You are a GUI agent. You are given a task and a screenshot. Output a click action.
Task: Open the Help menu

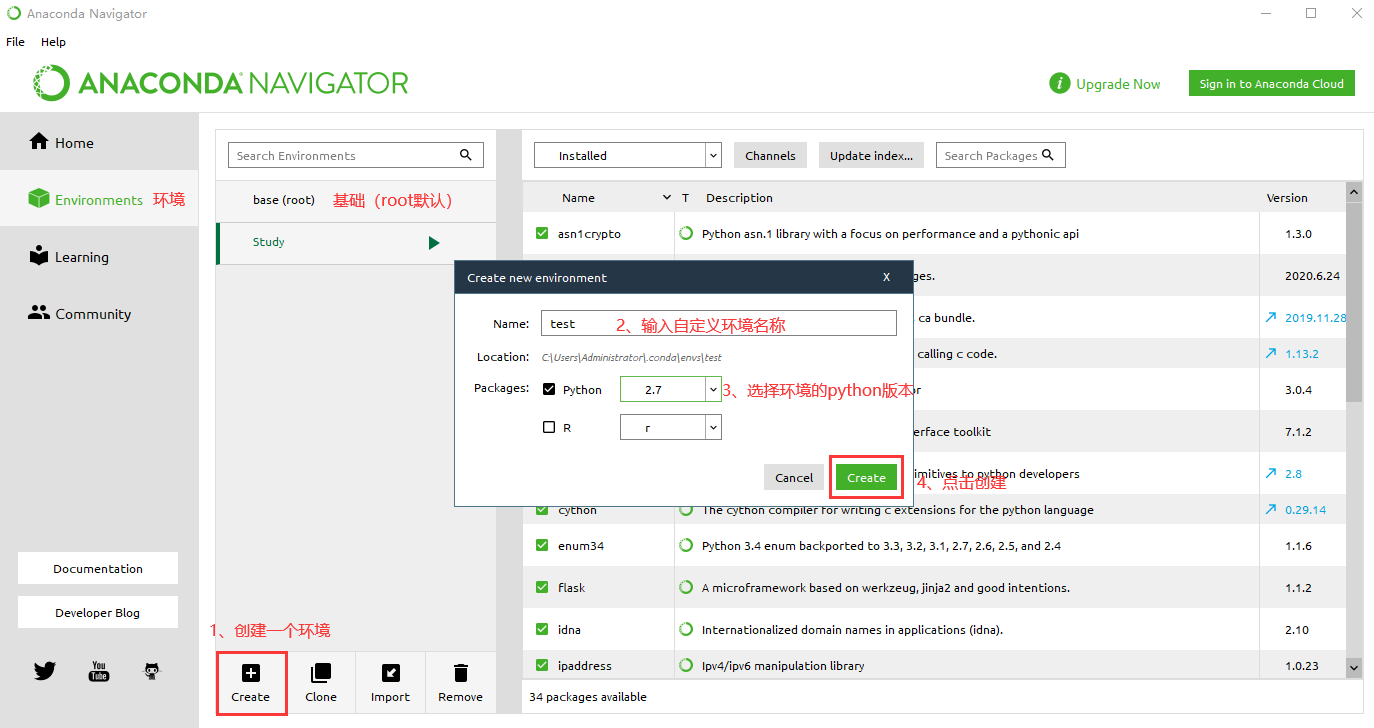53,42
